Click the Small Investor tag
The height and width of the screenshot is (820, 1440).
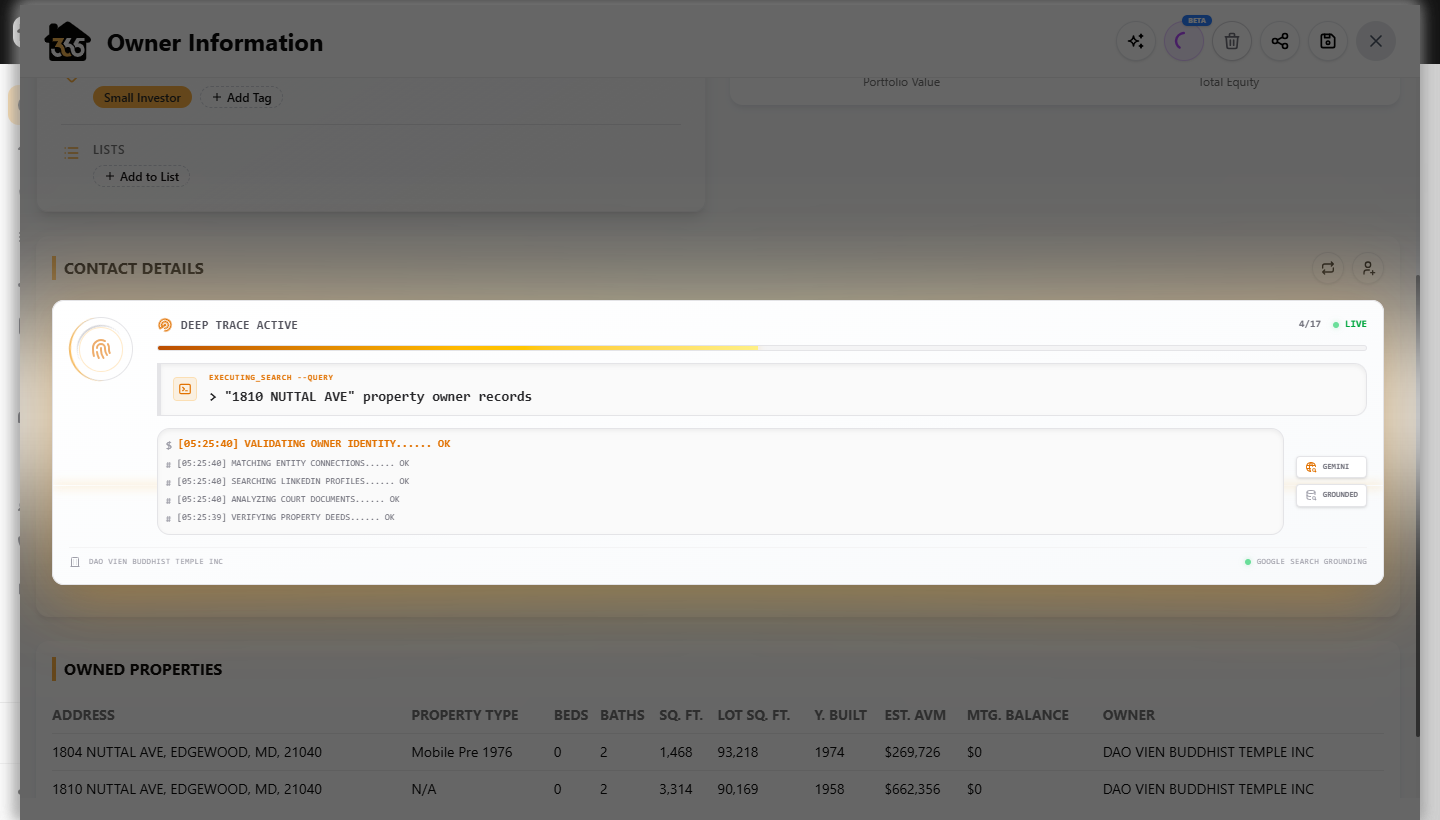click(142, 97)
